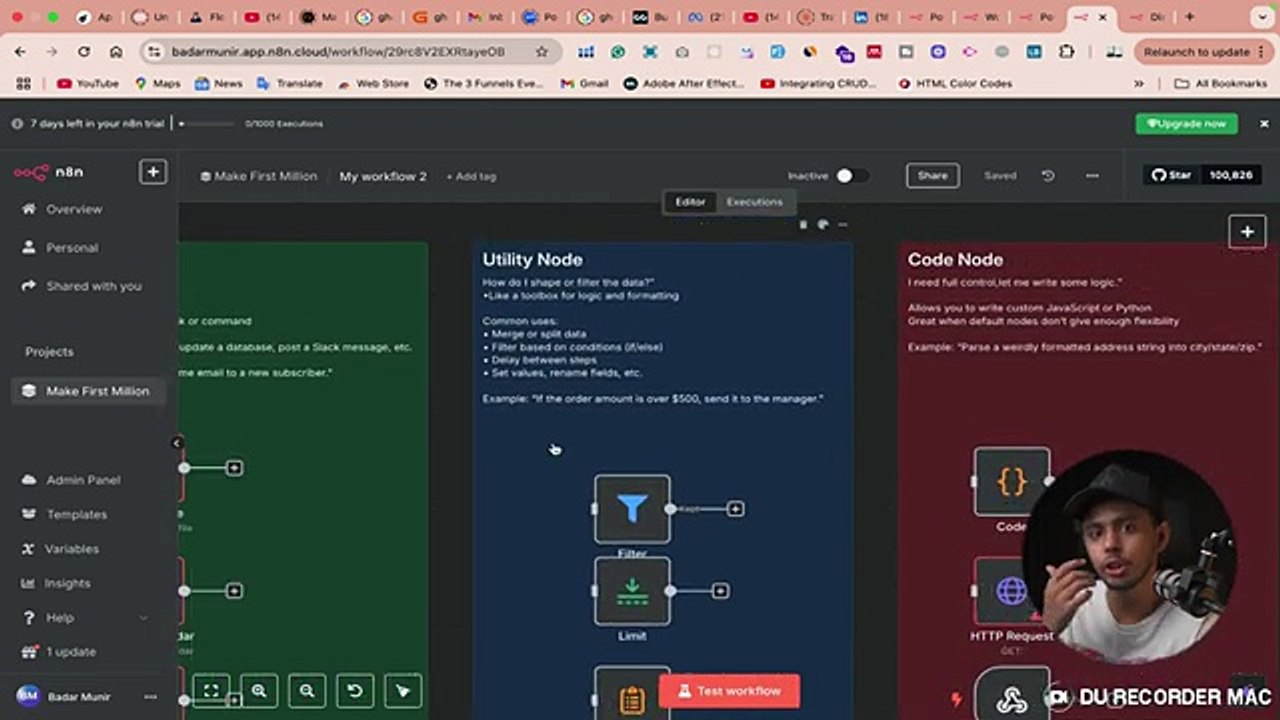Click the 1 update gift icon
The width and height of the screenshot is (1280, 720).
[x=28, y=651]
